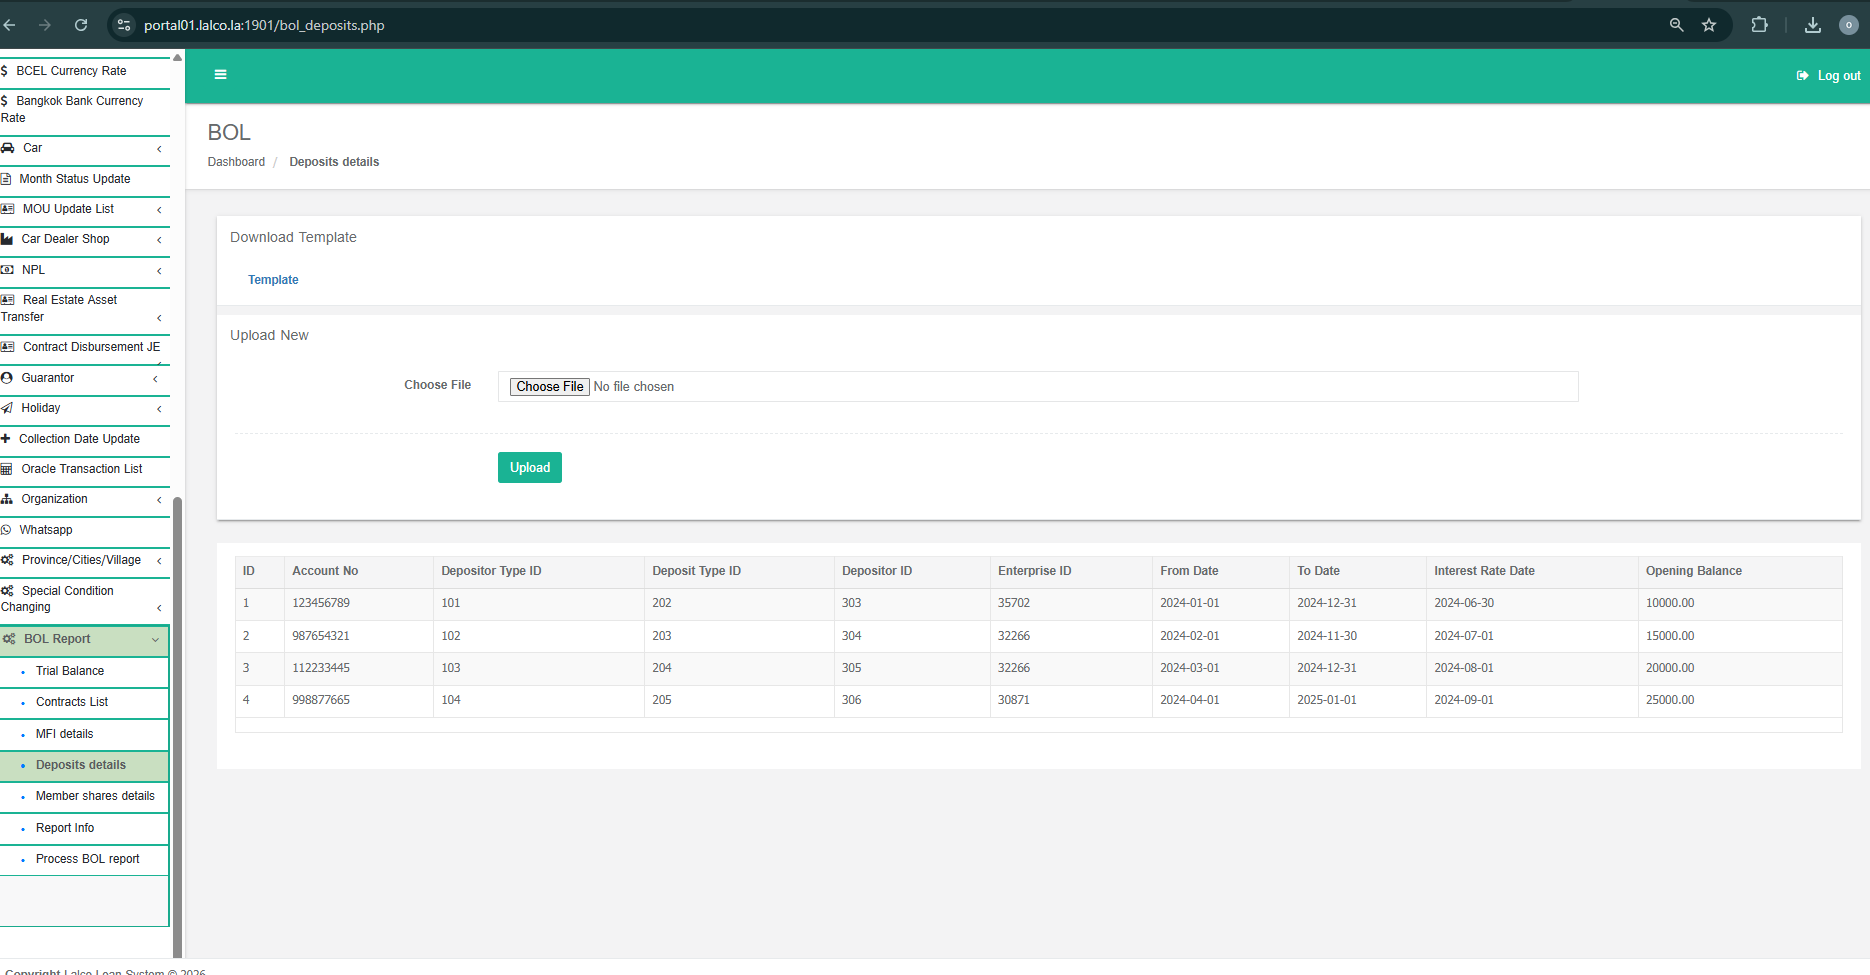The image size is (1870, 975).
Task: Bookmark page with the star icon
Action: [x=1709, y=25]
